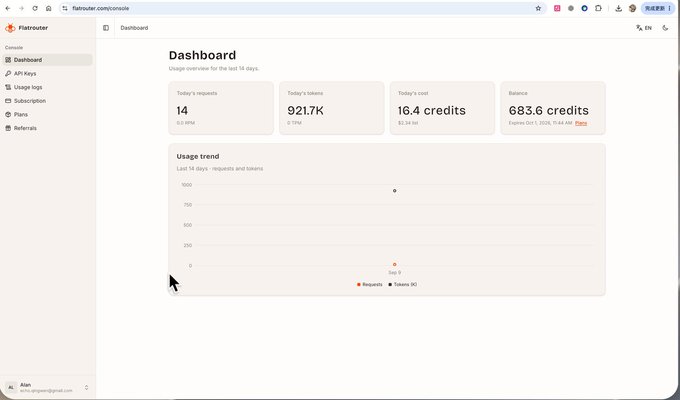Collapse the sidebar with the panel icon
The height and width of the screenshot is (400, 680).
coord(106,28)
